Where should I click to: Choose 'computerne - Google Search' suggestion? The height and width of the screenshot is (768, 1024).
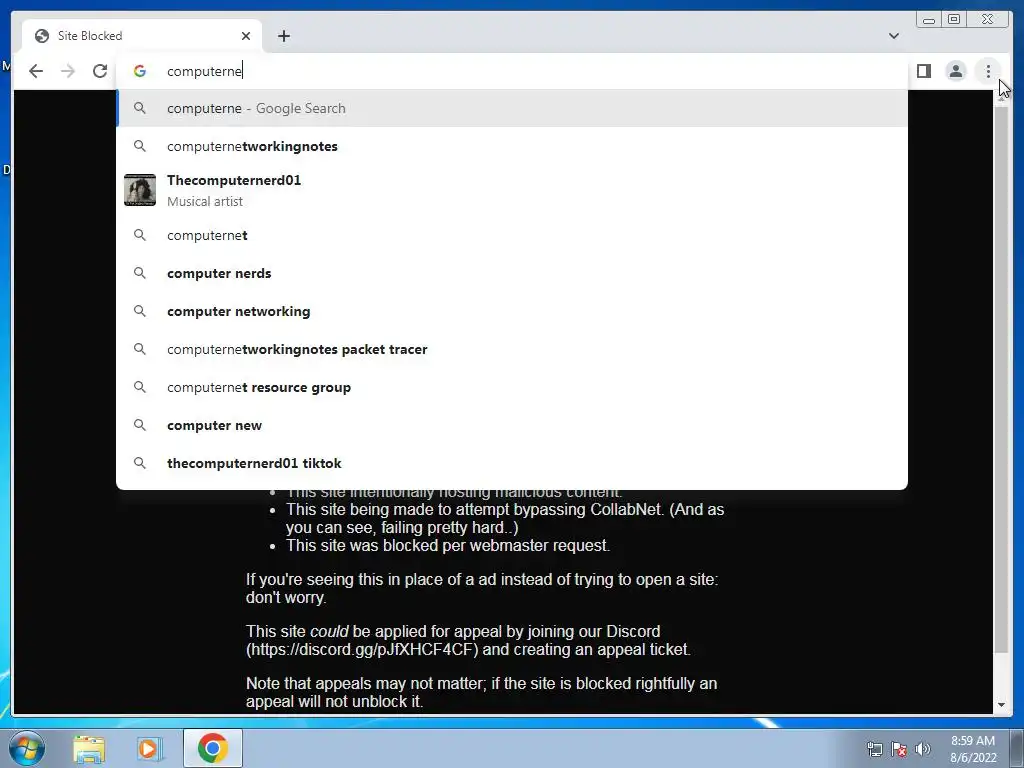tap(512, 108)
